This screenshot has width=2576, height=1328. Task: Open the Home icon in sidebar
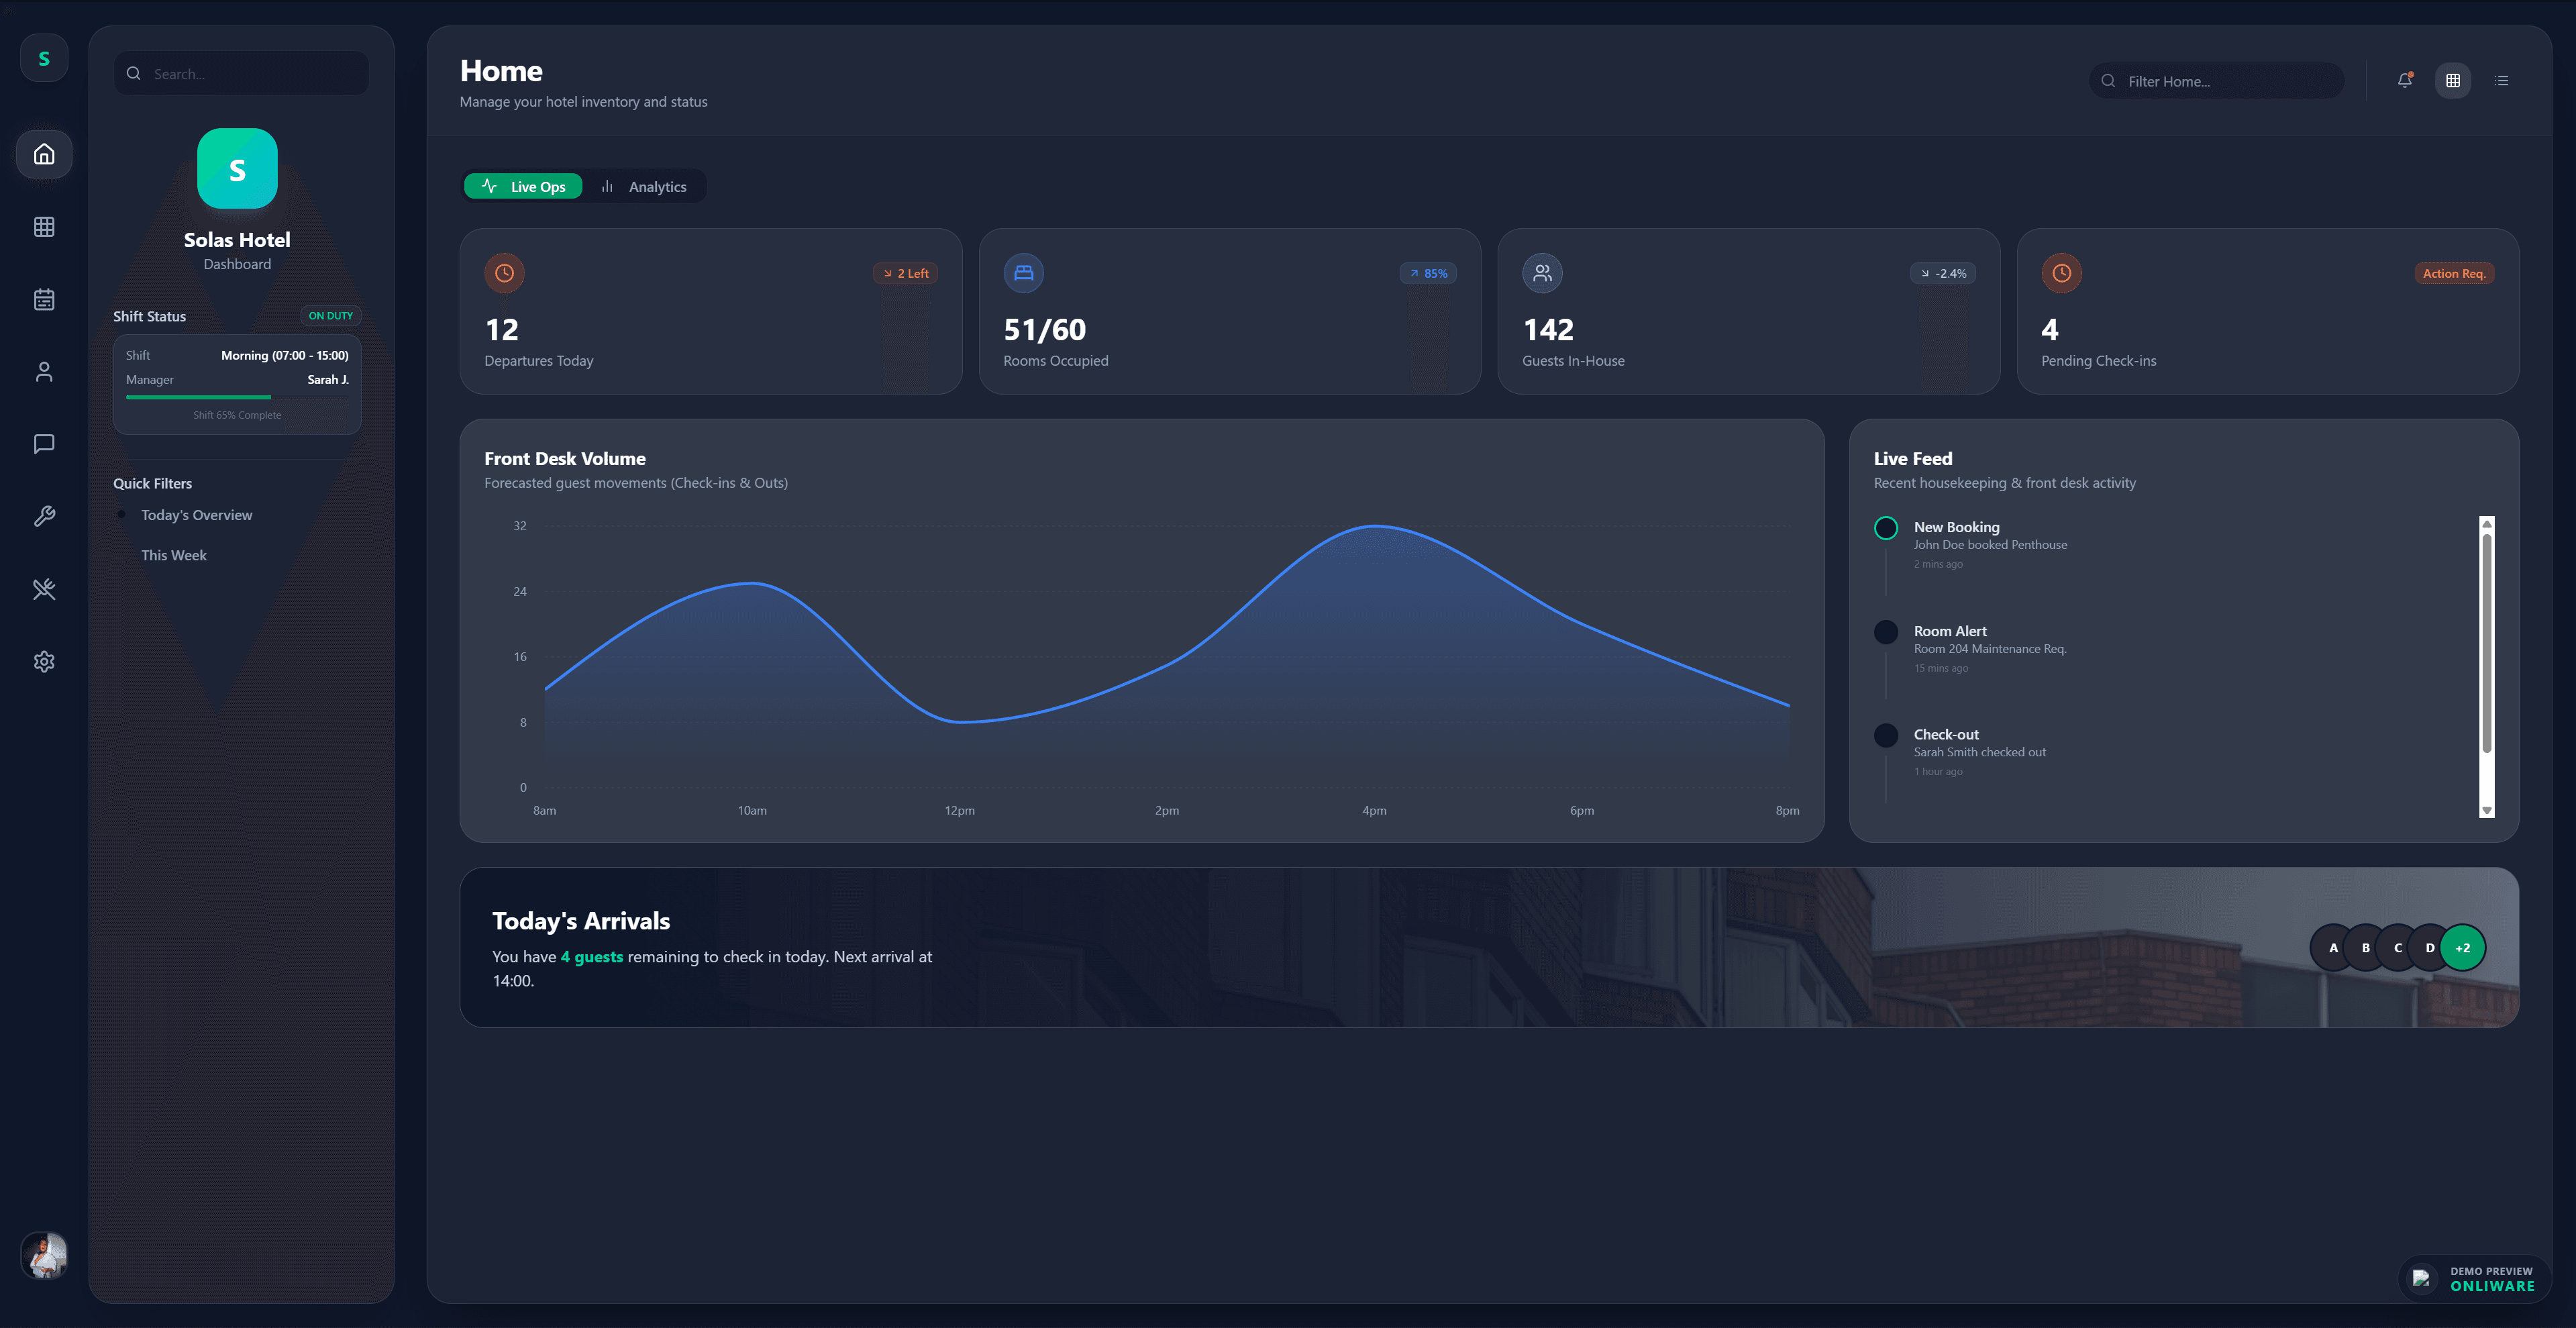pyautogui.click(x=44, y=154)
